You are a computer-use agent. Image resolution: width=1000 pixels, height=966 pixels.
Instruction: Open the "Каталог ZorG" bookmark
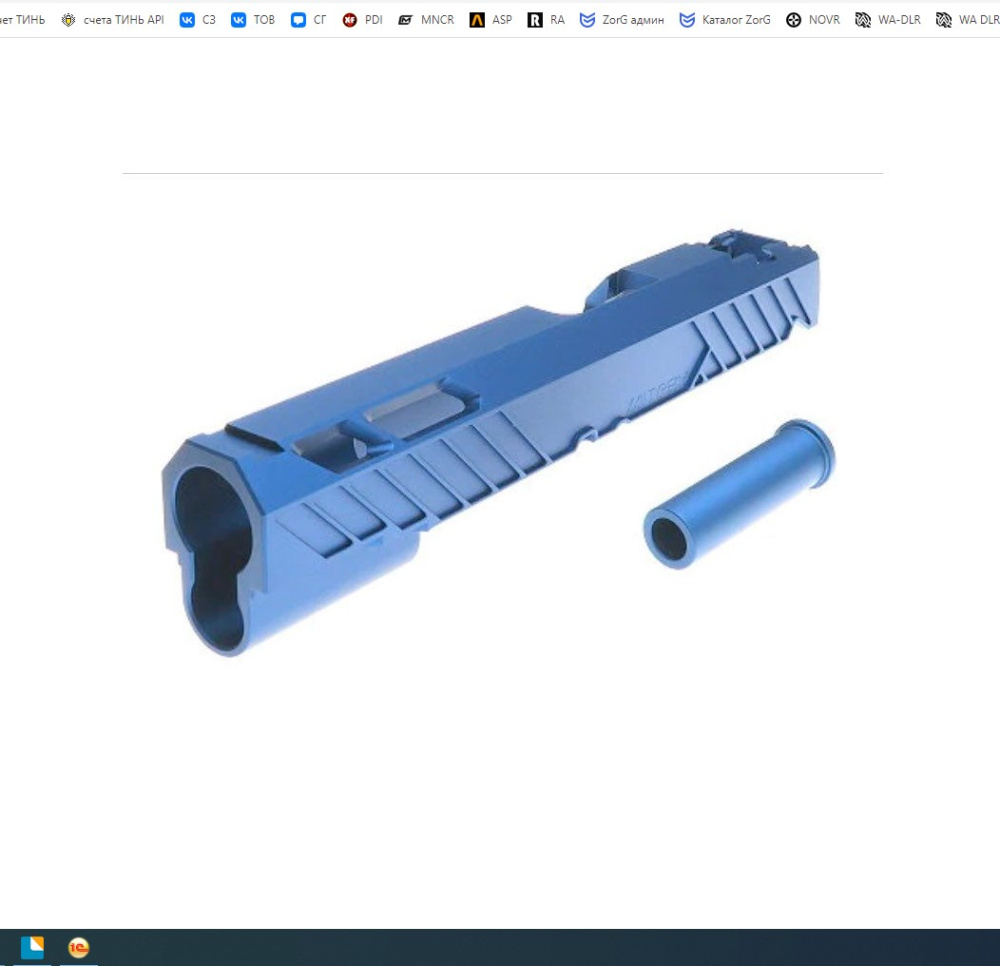(x=724, y=20)
